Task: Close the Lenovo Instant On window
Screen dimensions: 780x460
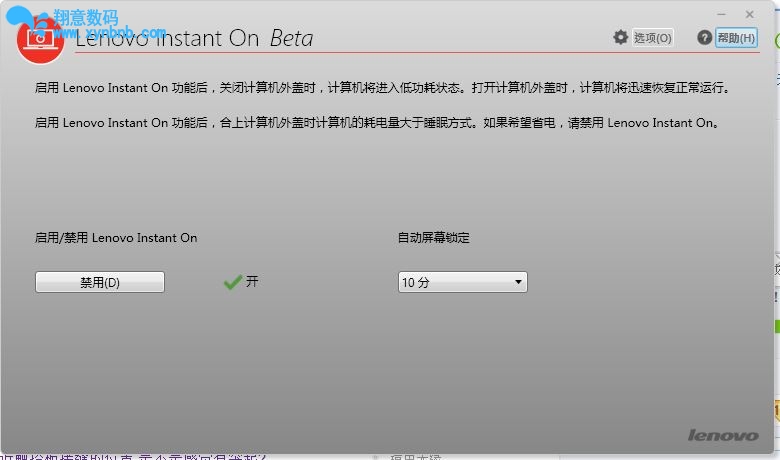Action: pos(750,14)
